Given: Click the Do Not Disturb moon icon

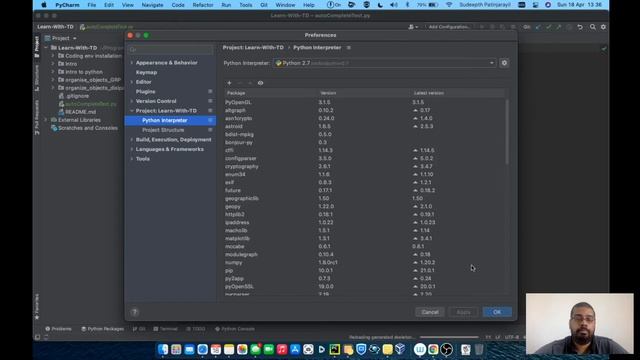Looking at the screenshot, I should [x=380, y=5].
